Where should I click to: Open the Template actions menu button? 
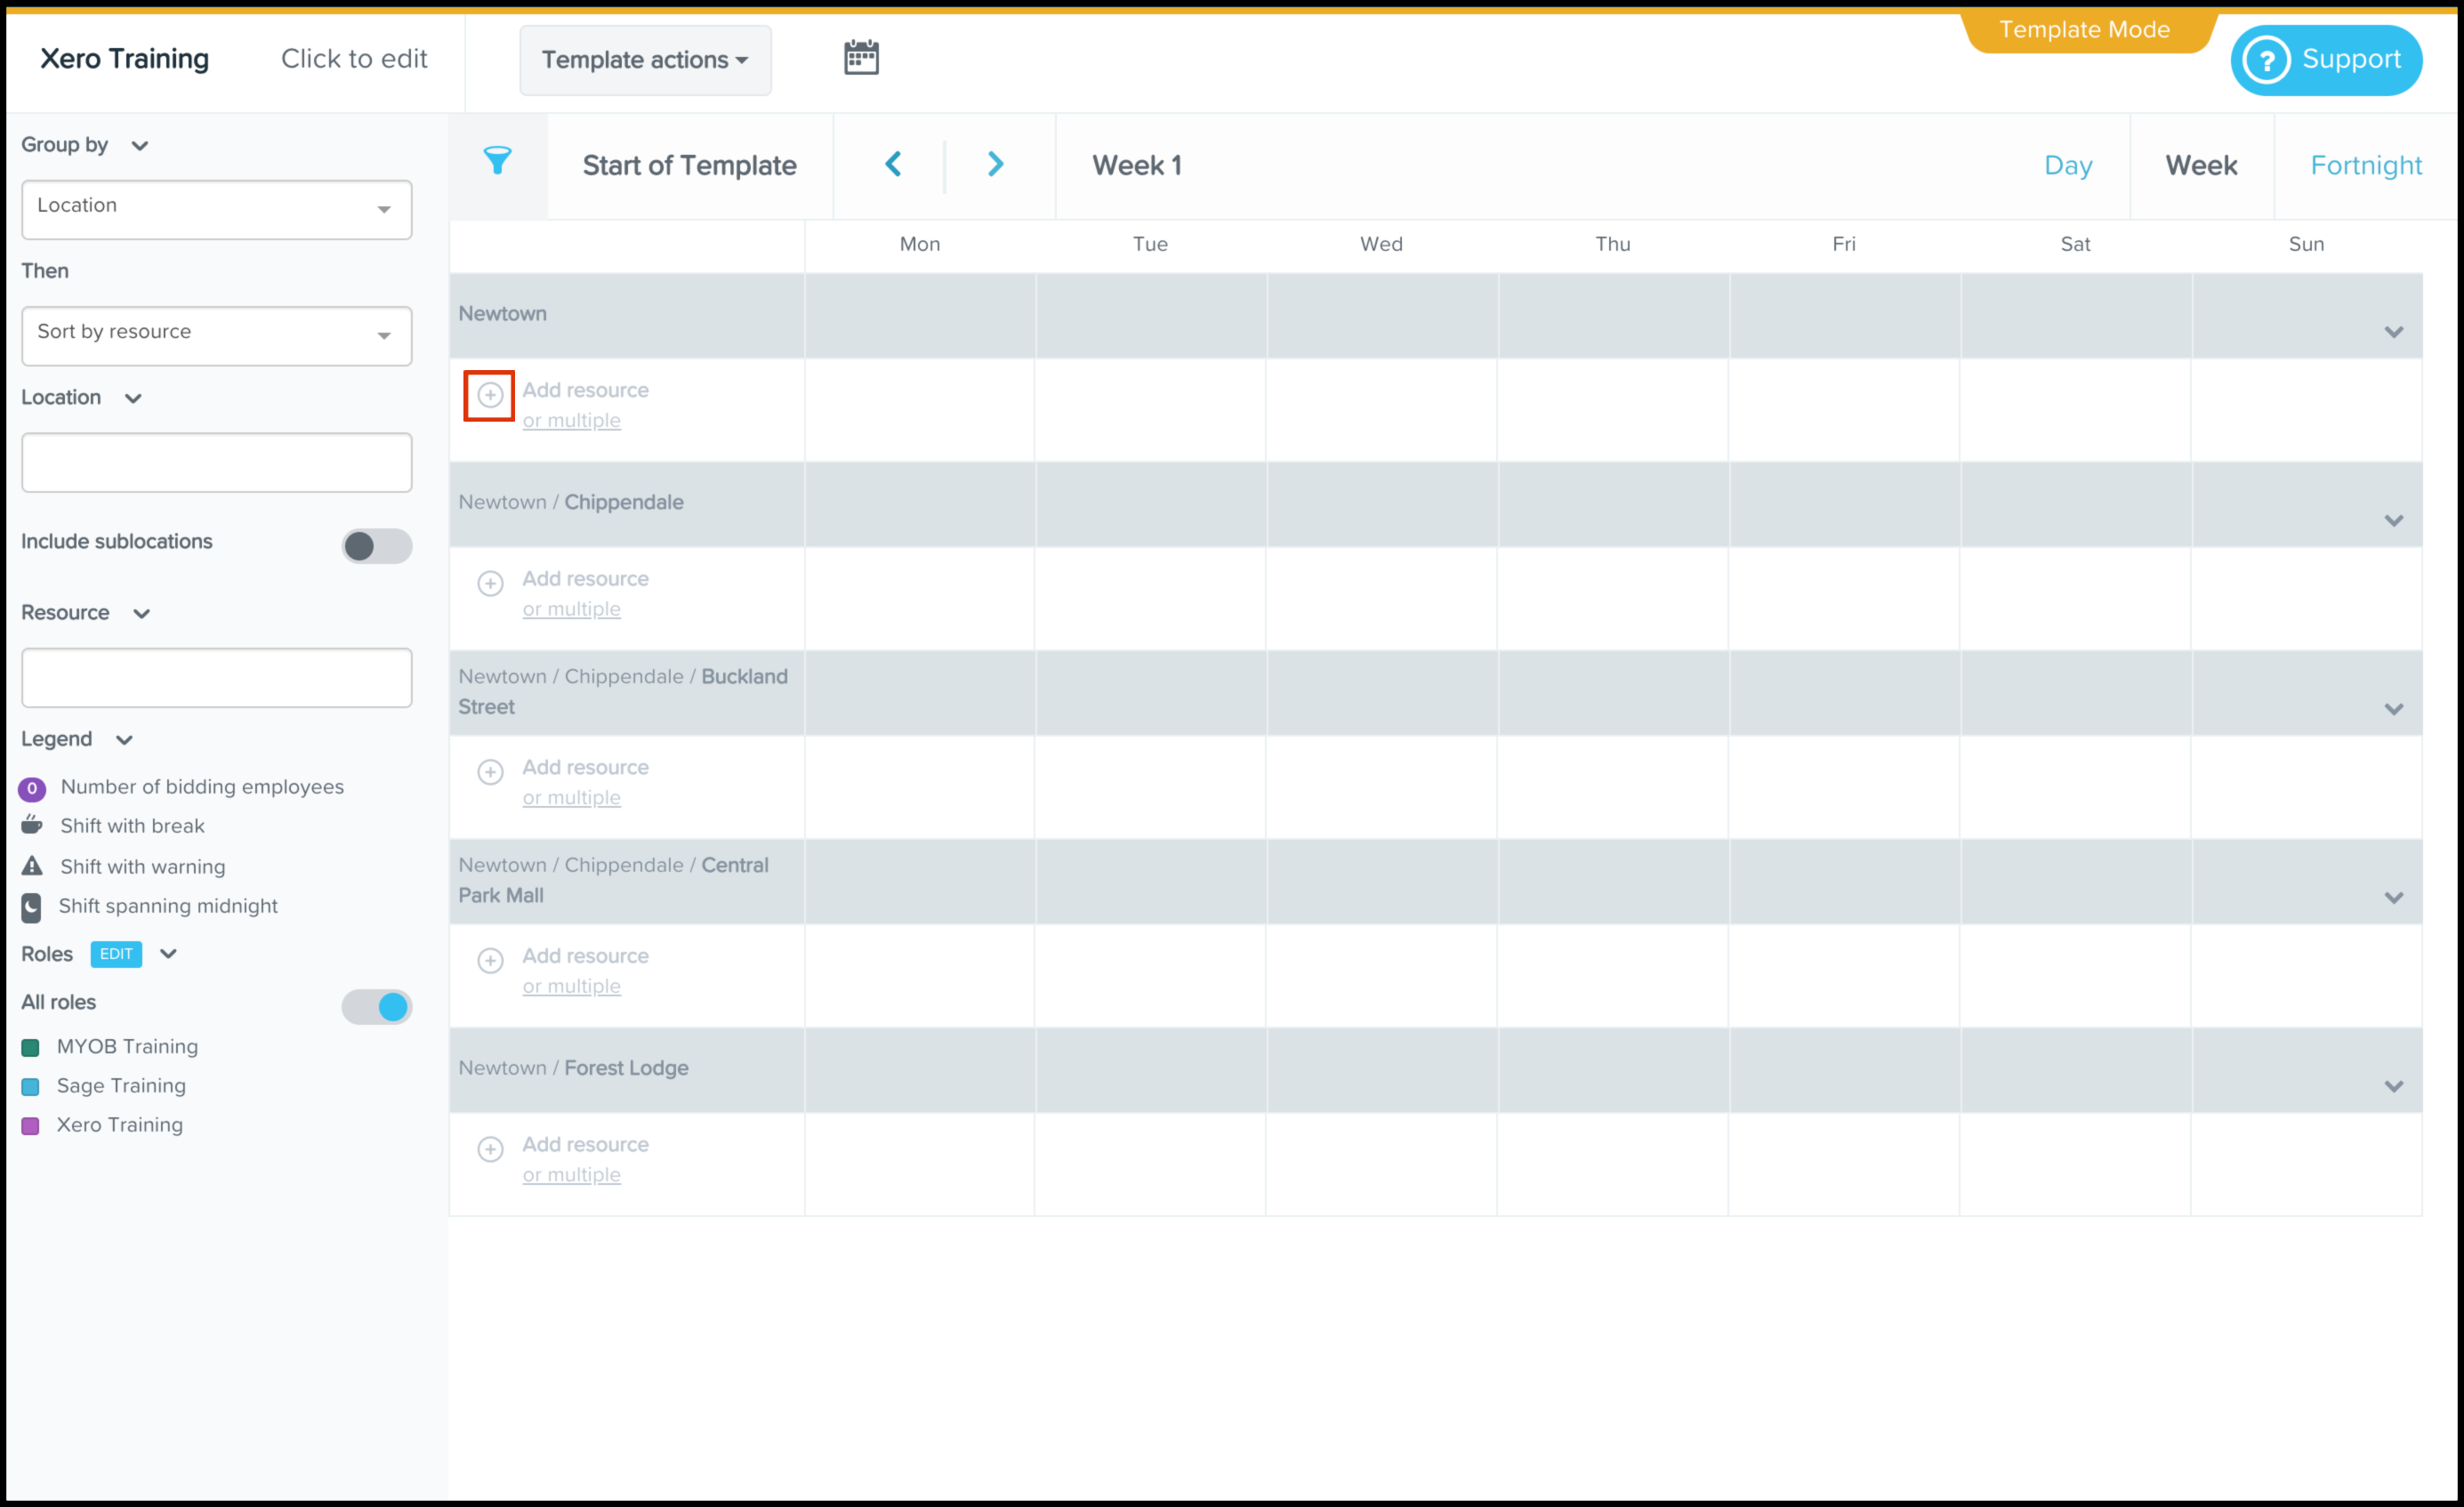[645, 60]
